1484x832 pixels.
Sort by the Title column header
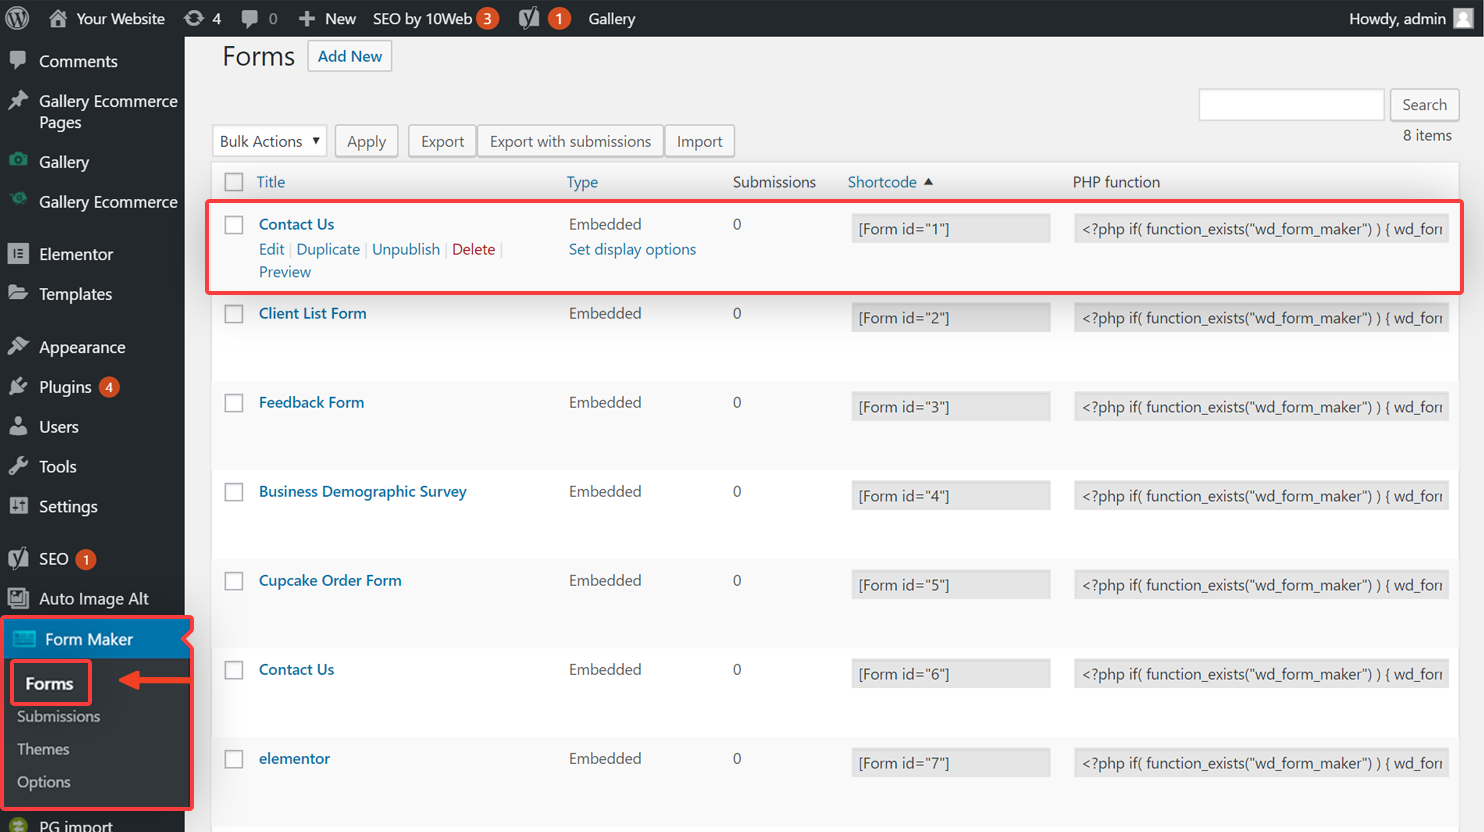271,182
